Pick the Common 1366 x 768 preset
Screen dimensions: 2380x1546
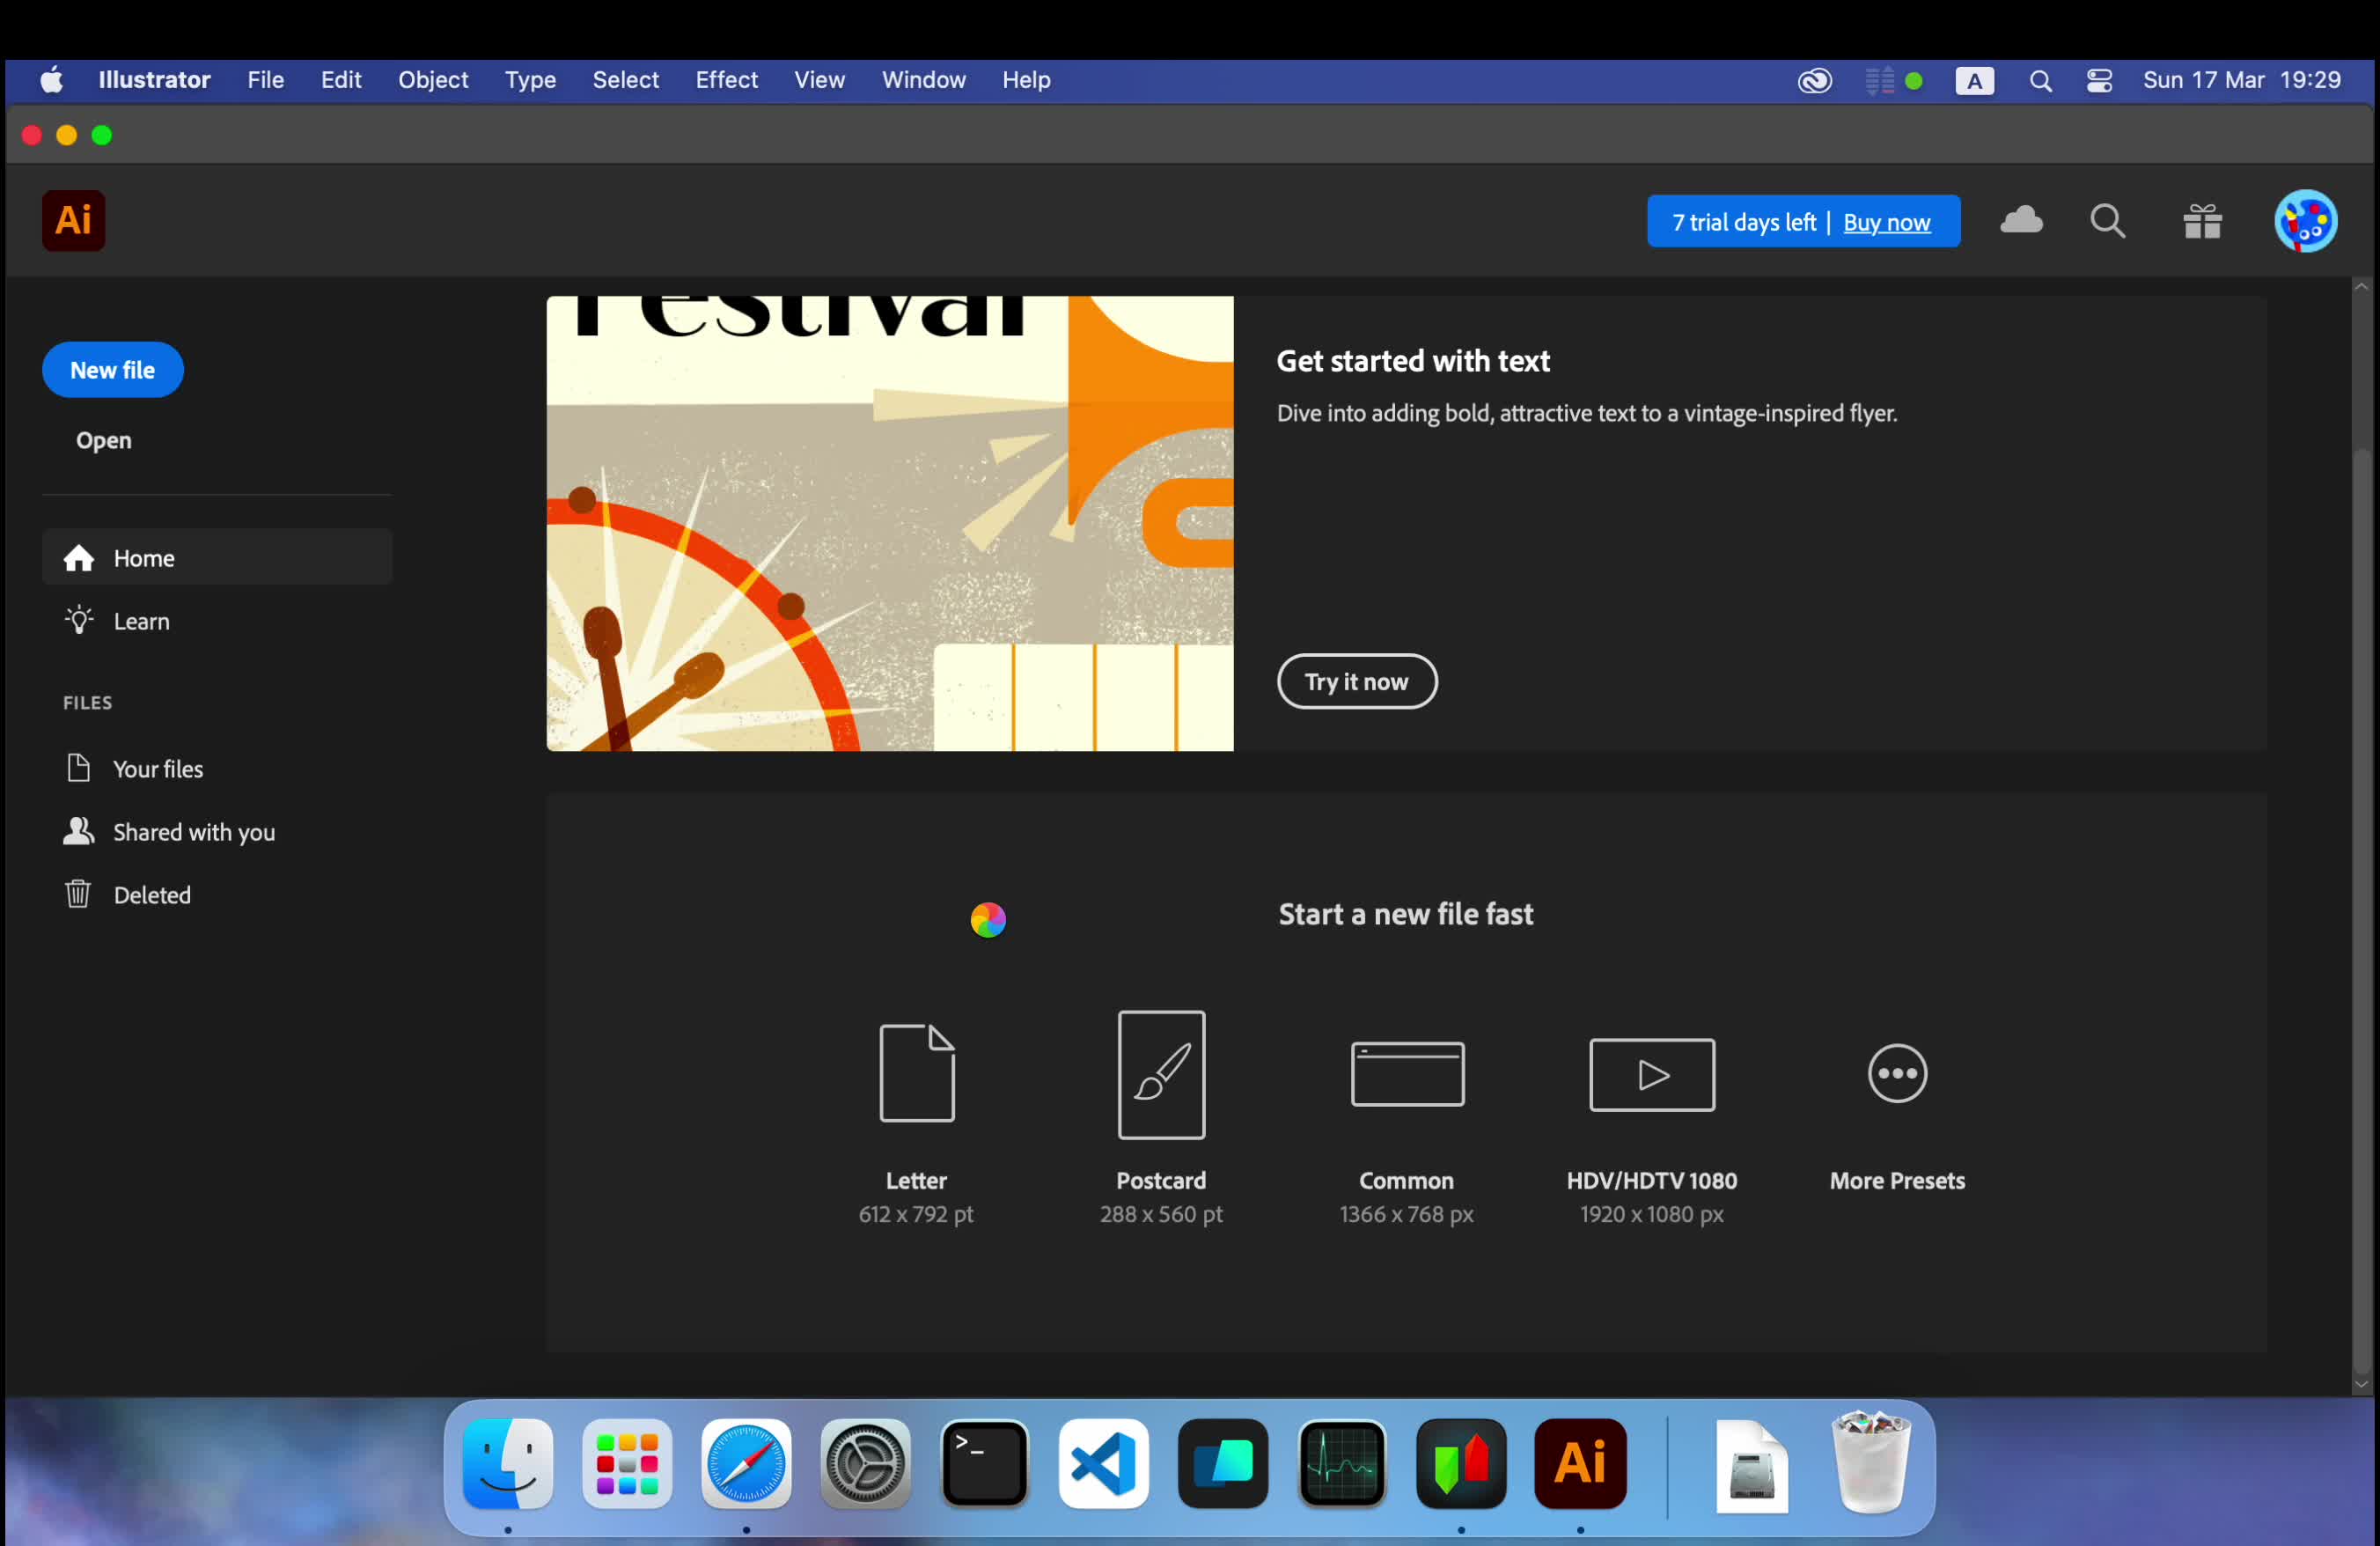[x=1406, y=1074]
